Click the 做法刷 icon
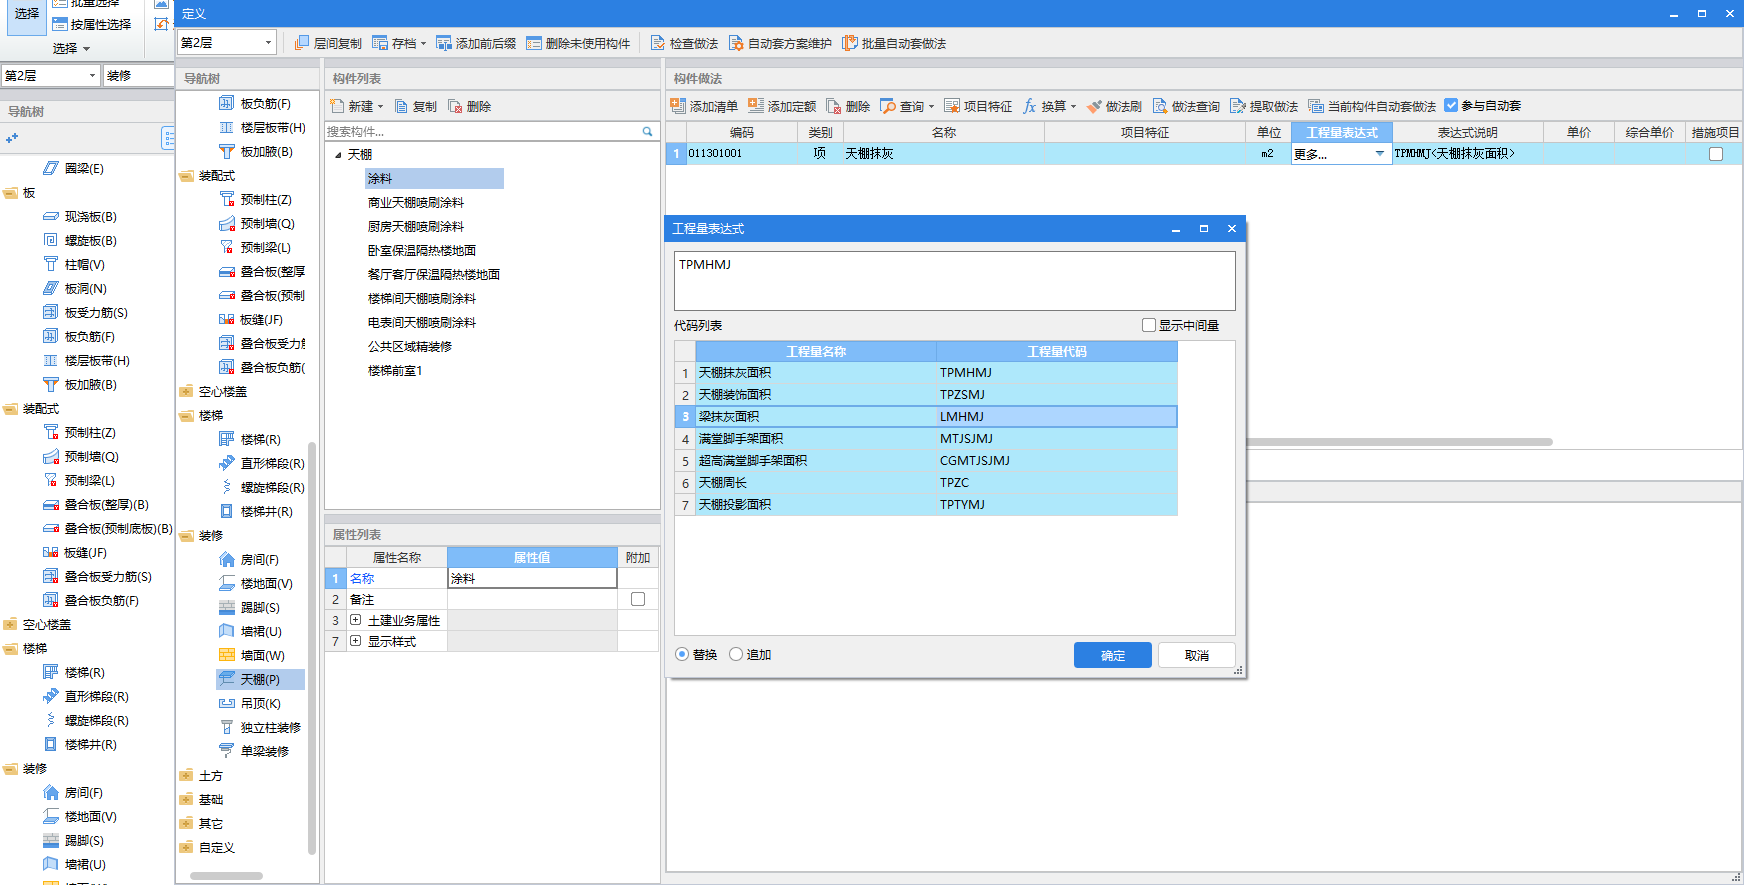Viewport: 1744px width, 885px height. click(x=1094, y=106)
